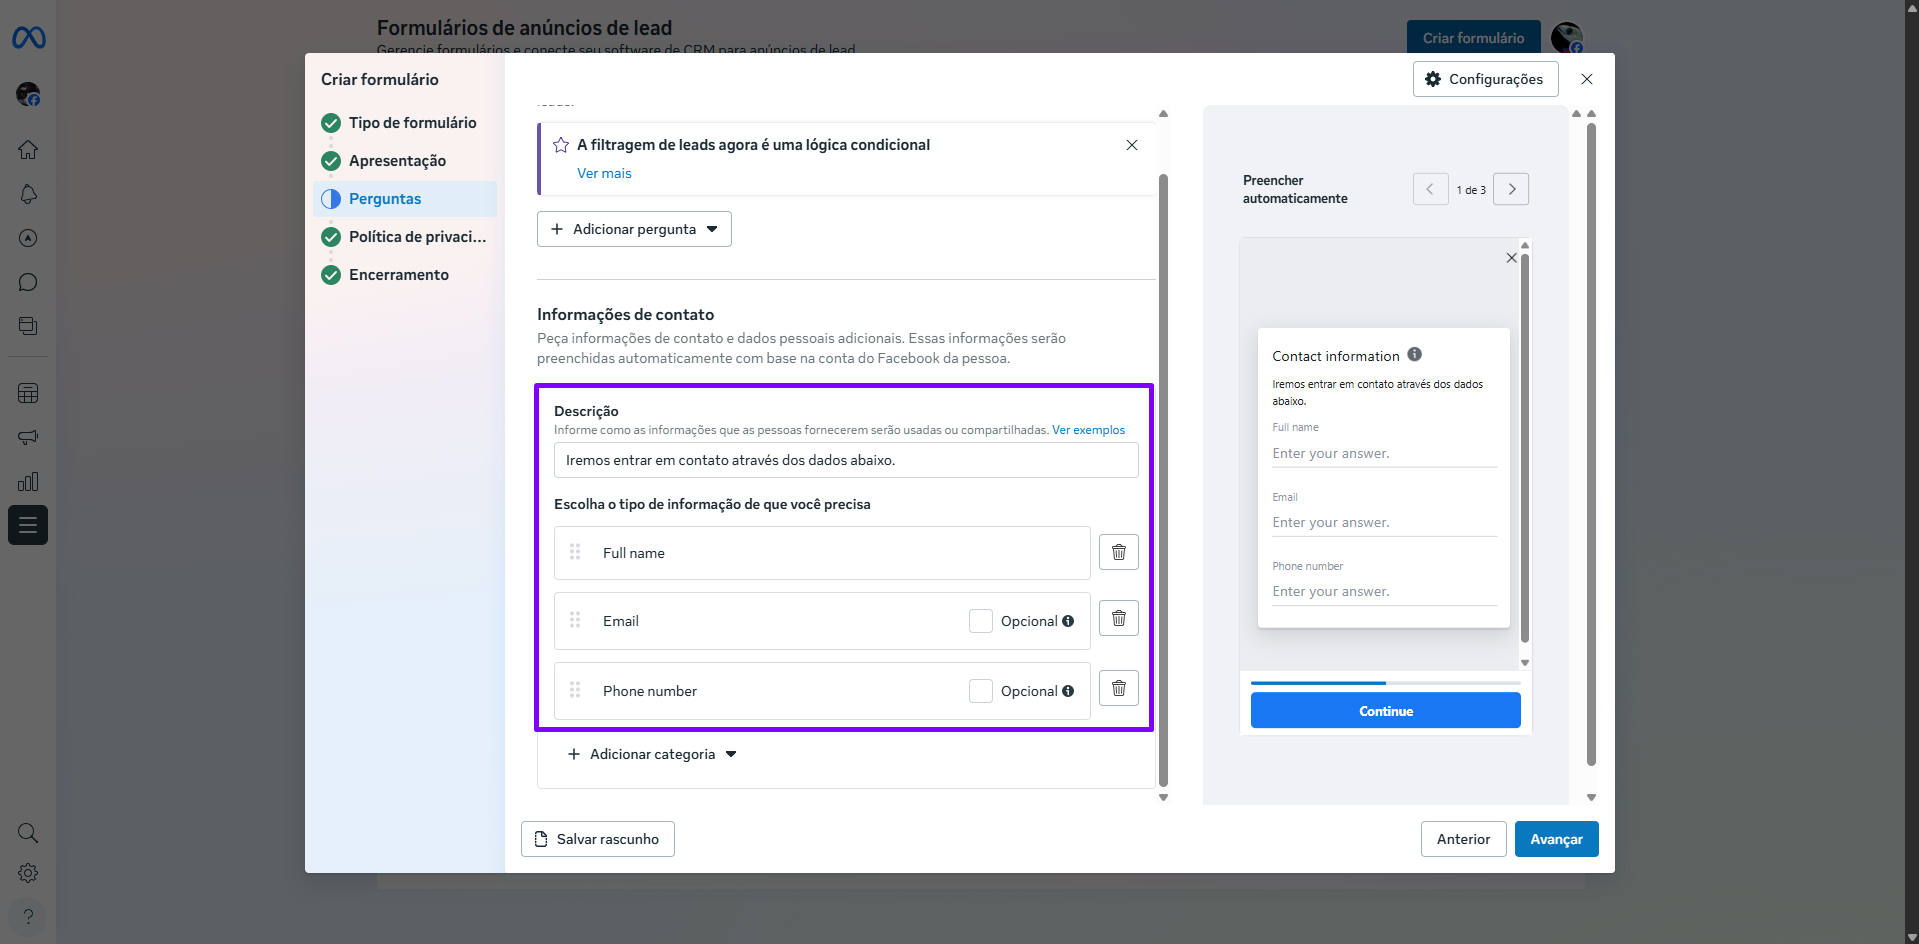Delete the Full name field with trash icon
Viewport: 1919px width, 944px height.
coord(1118,552)
